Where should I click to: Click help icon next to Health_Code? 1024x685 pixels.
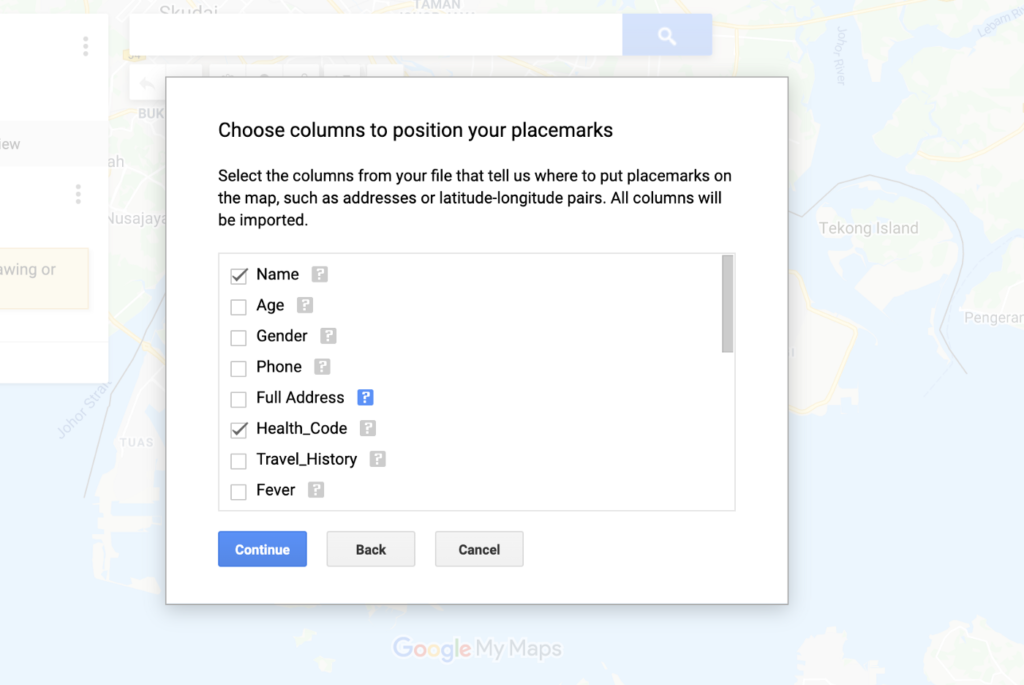(368, 428)
